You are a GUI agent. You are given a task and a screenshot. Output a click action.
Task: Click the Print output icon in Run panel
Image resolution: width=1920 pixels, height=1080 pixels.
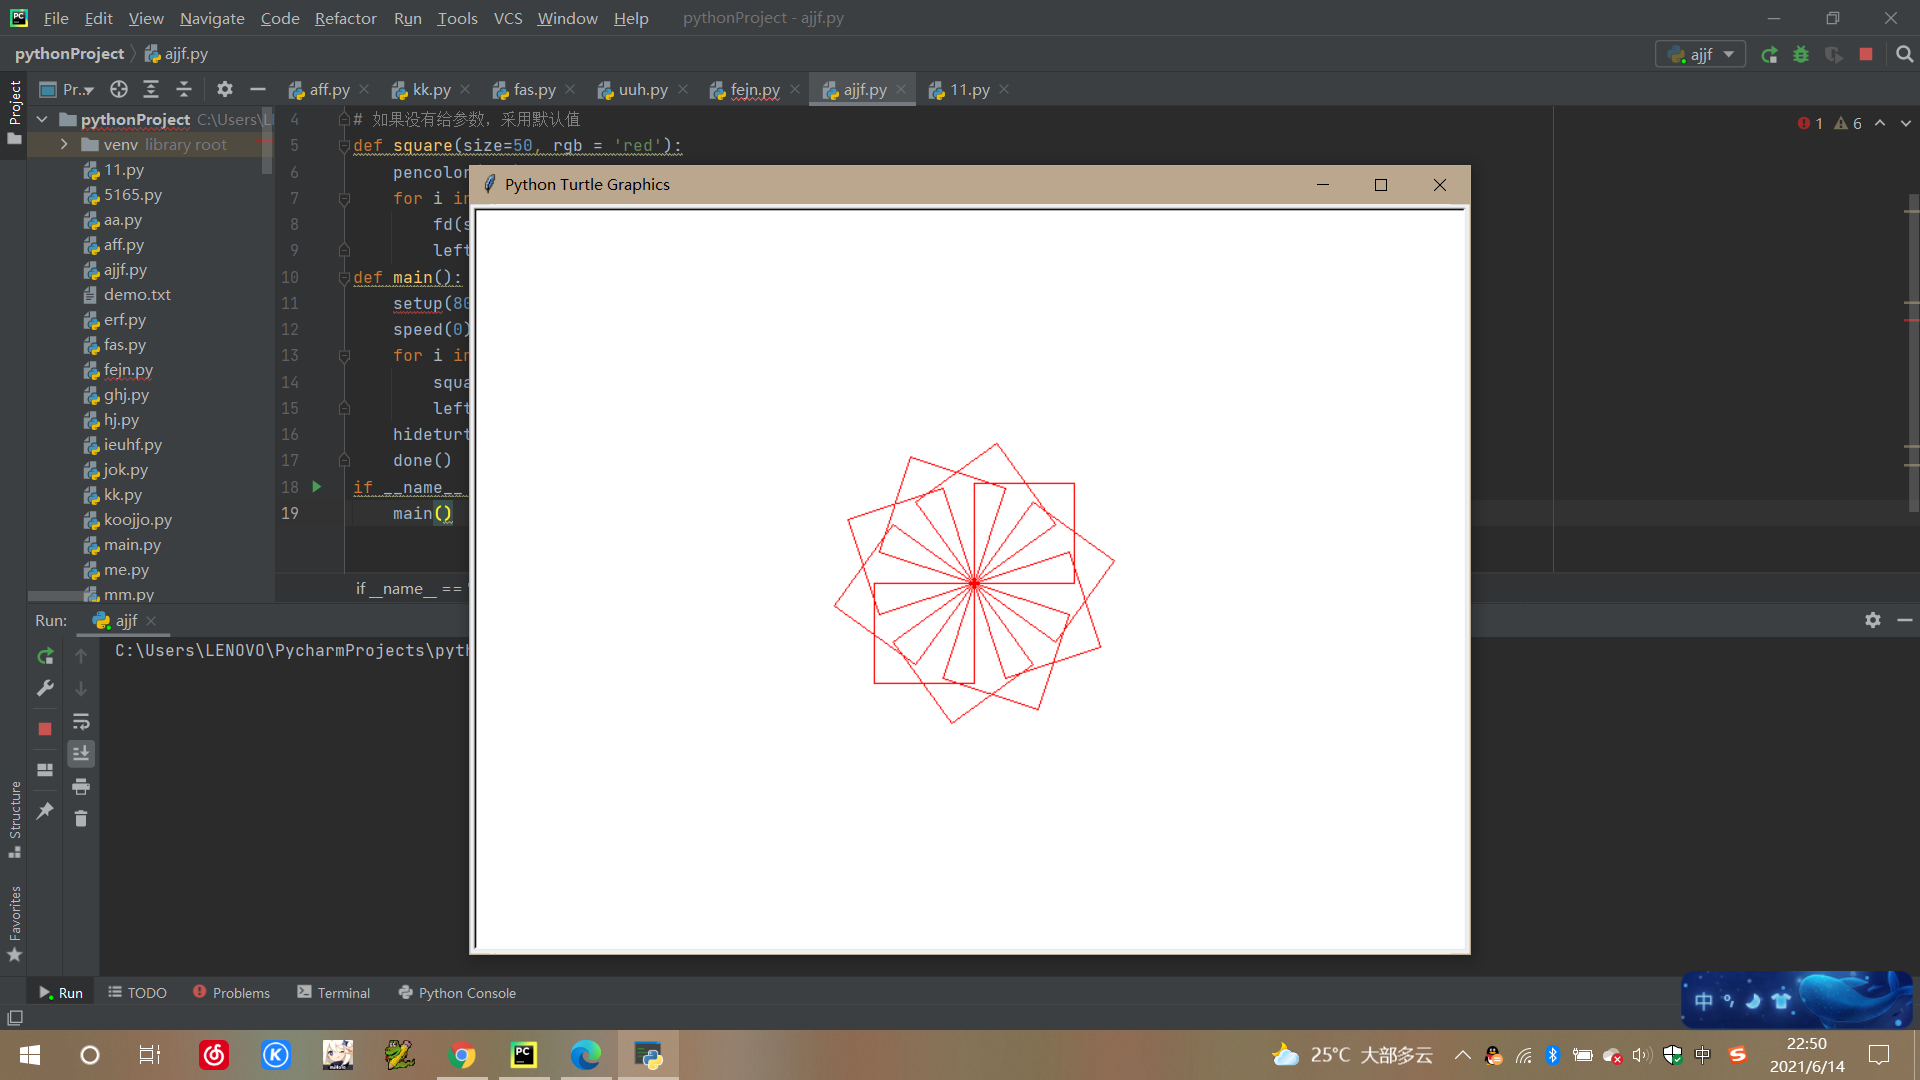[81, 786]
